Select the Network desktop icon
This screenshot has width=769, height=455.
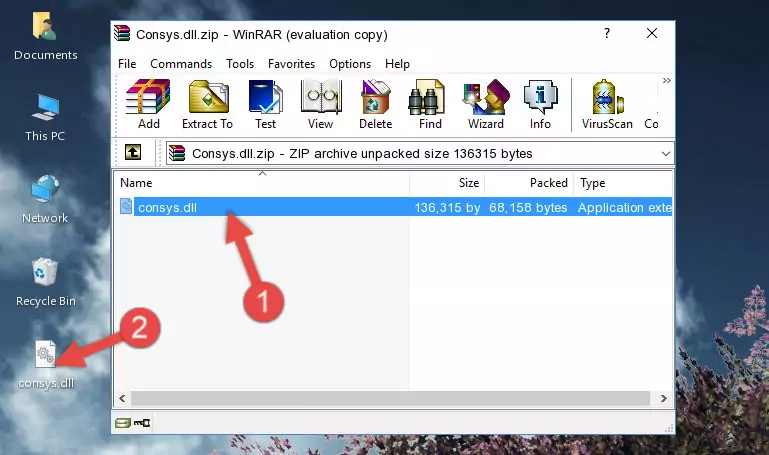(x=45, y=200)
